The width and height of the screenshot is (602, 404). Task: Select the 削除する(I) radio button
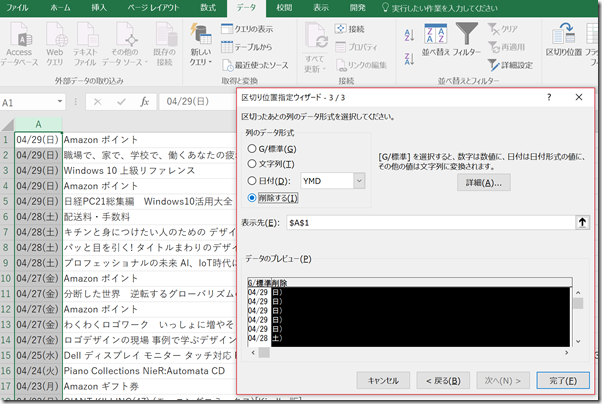pos(252,198)
